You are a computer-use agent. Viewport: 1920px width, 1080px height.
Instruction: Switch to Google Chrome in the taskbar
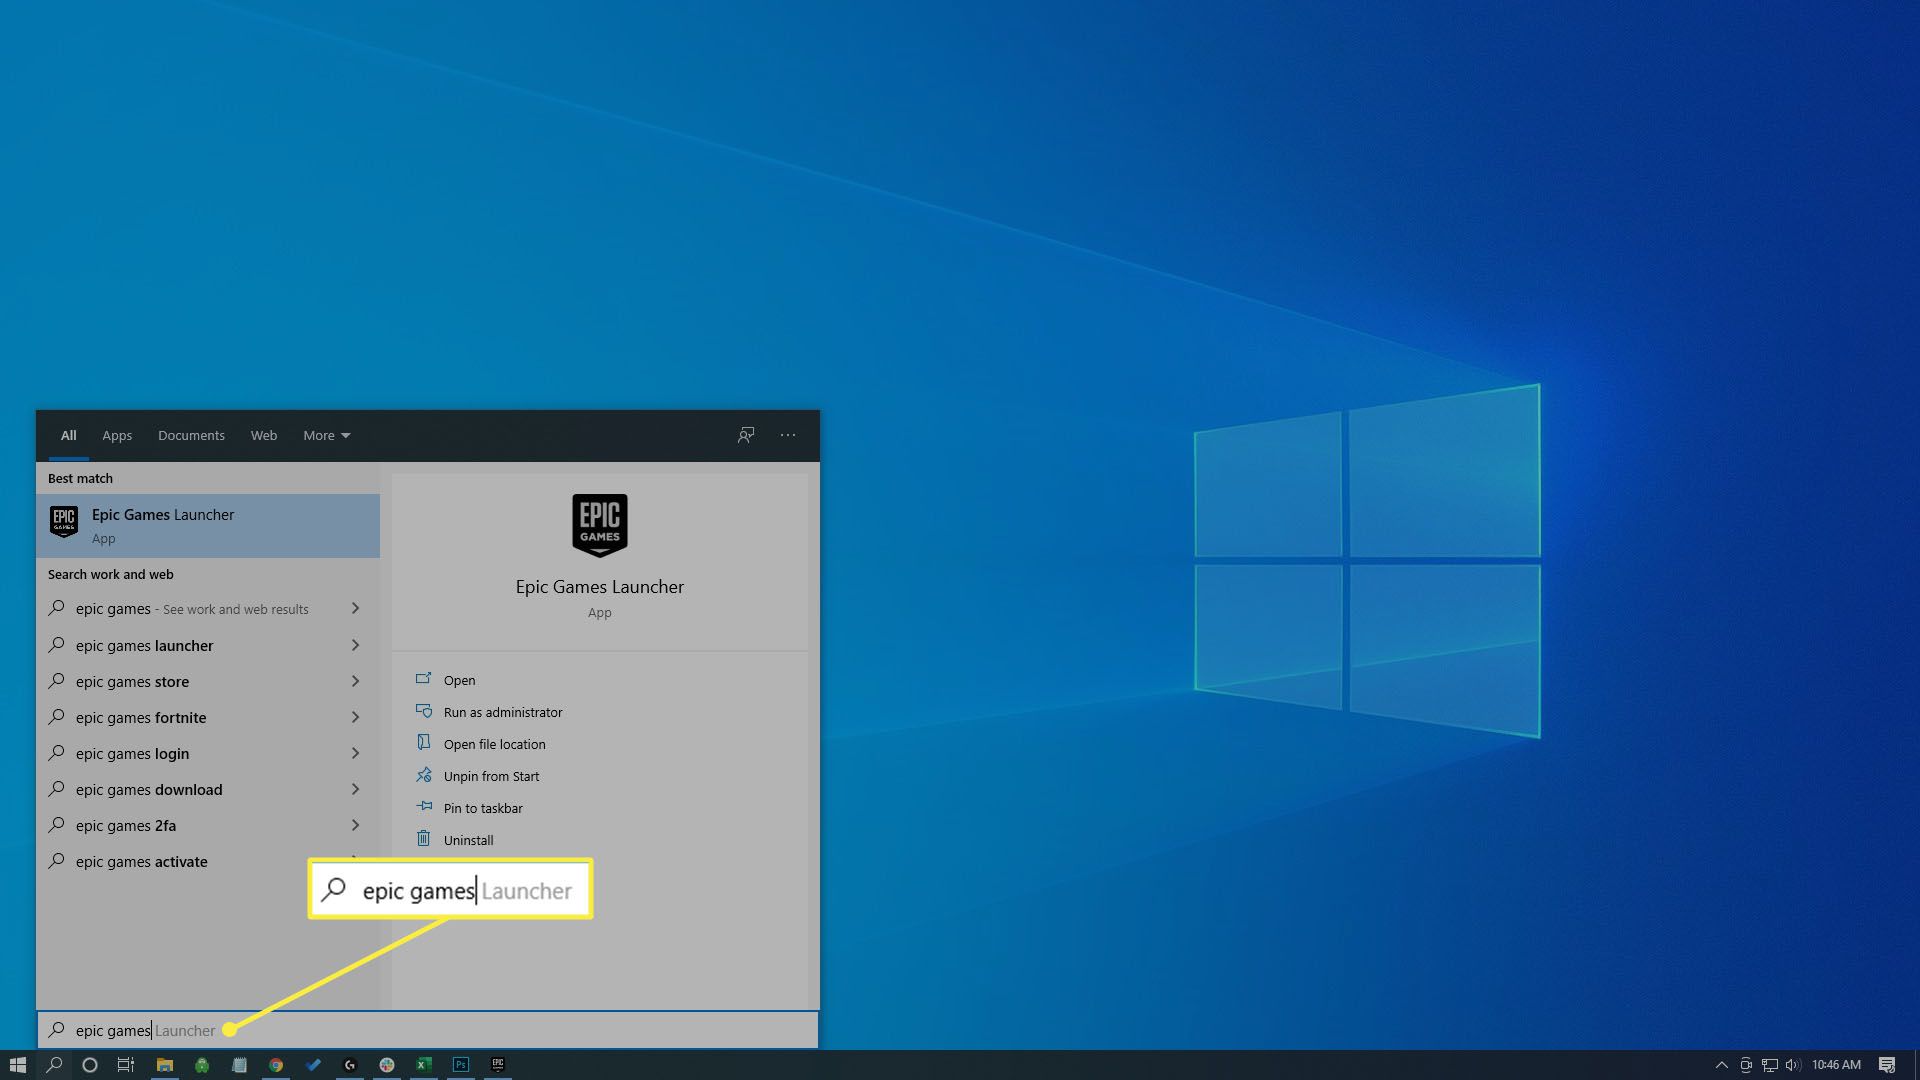(276, 1065)
